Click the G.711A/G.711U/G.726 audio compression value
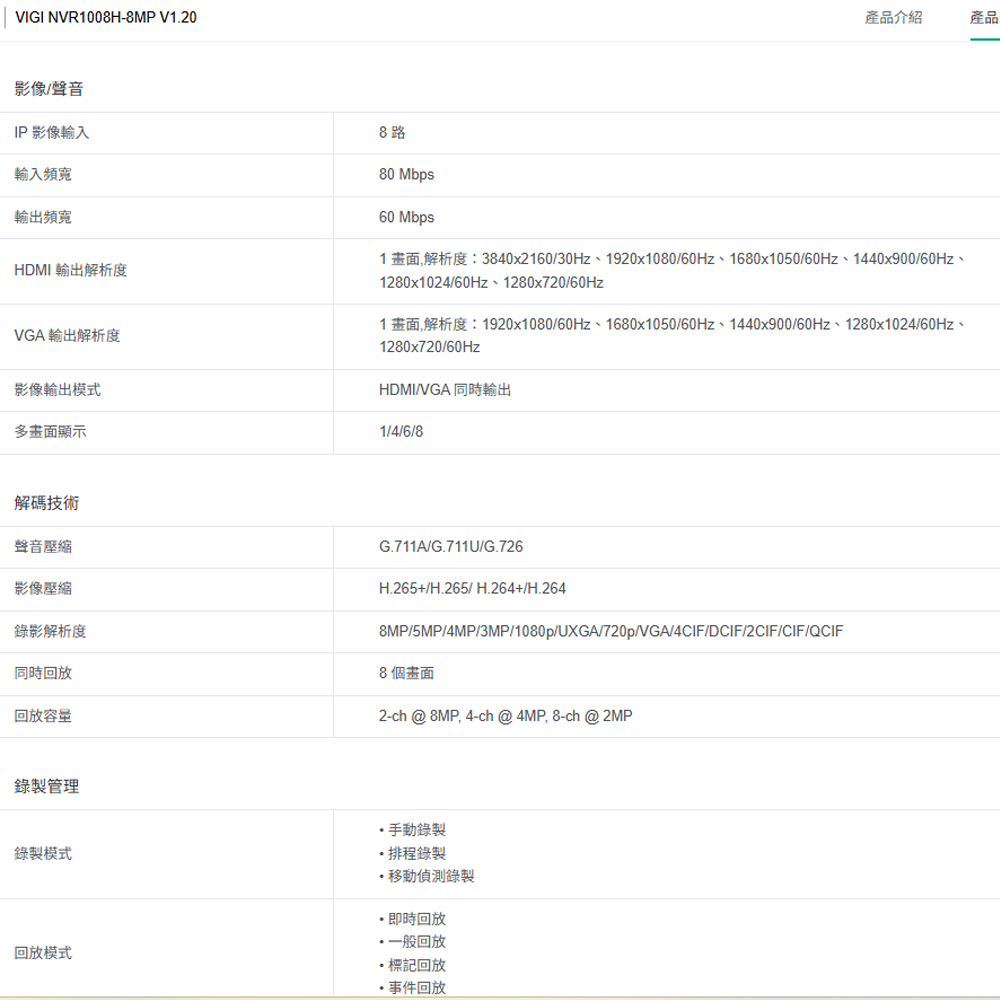Screen dimensions: 1000x1000 tap(451, 547)
